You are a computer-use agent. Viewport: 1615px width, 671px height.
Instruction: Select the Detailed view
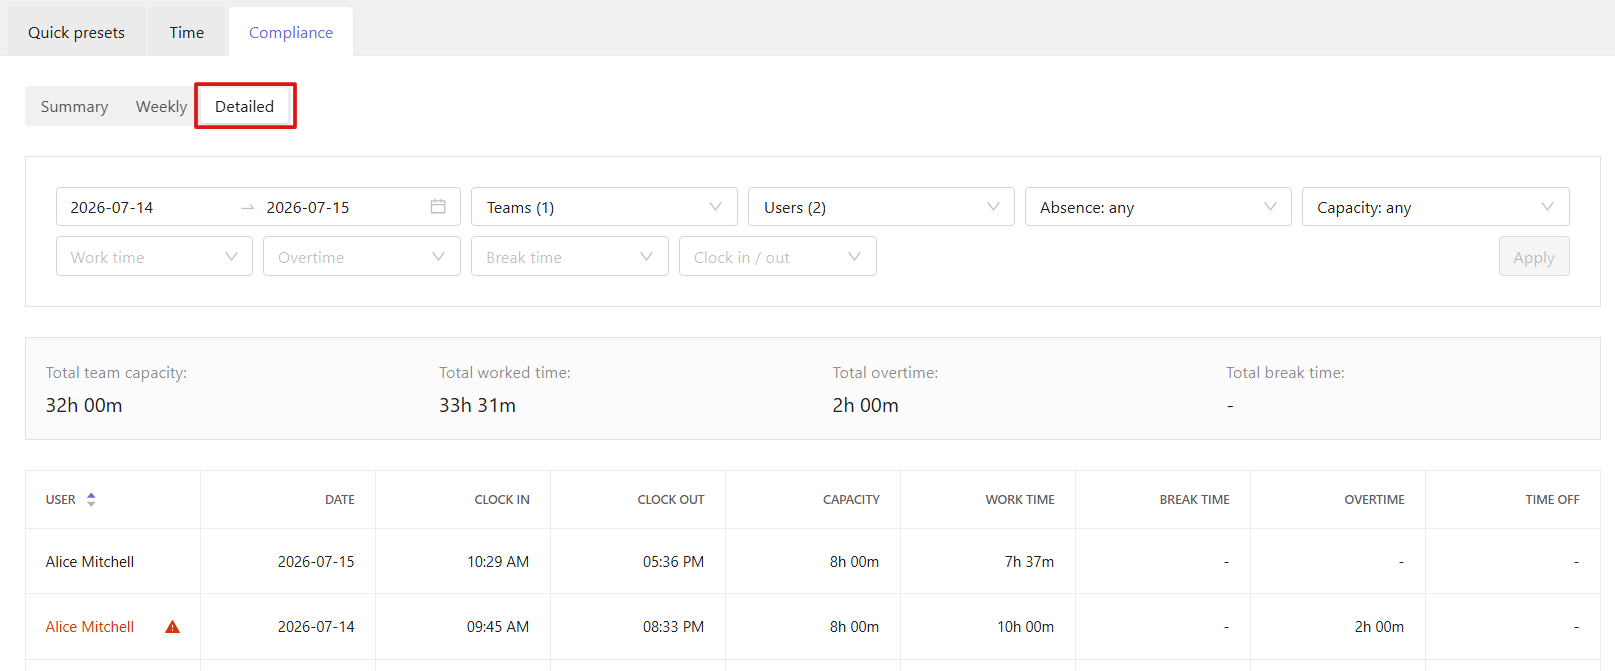coord(244,106)
